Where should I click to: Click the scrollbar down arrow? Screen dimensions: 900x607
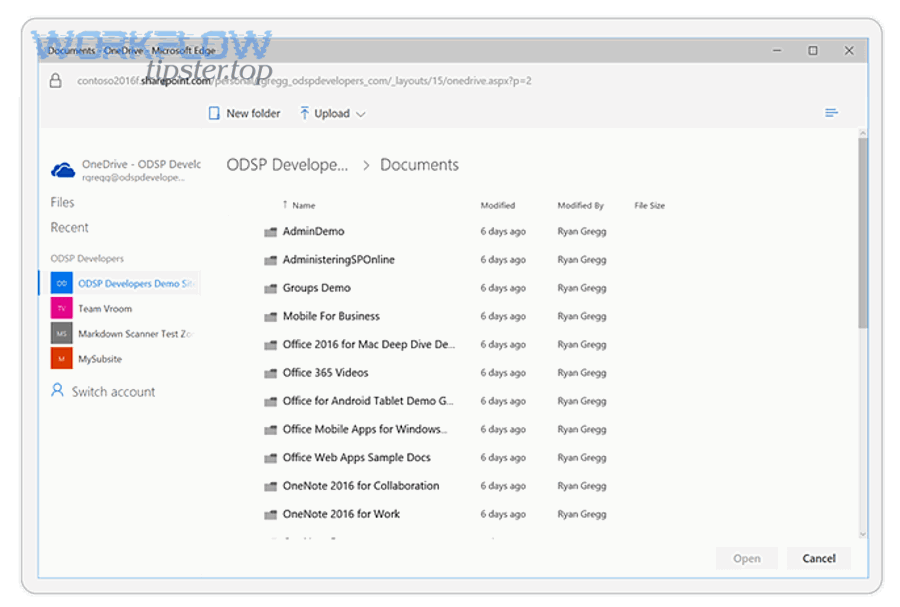(x=863, y=534)
